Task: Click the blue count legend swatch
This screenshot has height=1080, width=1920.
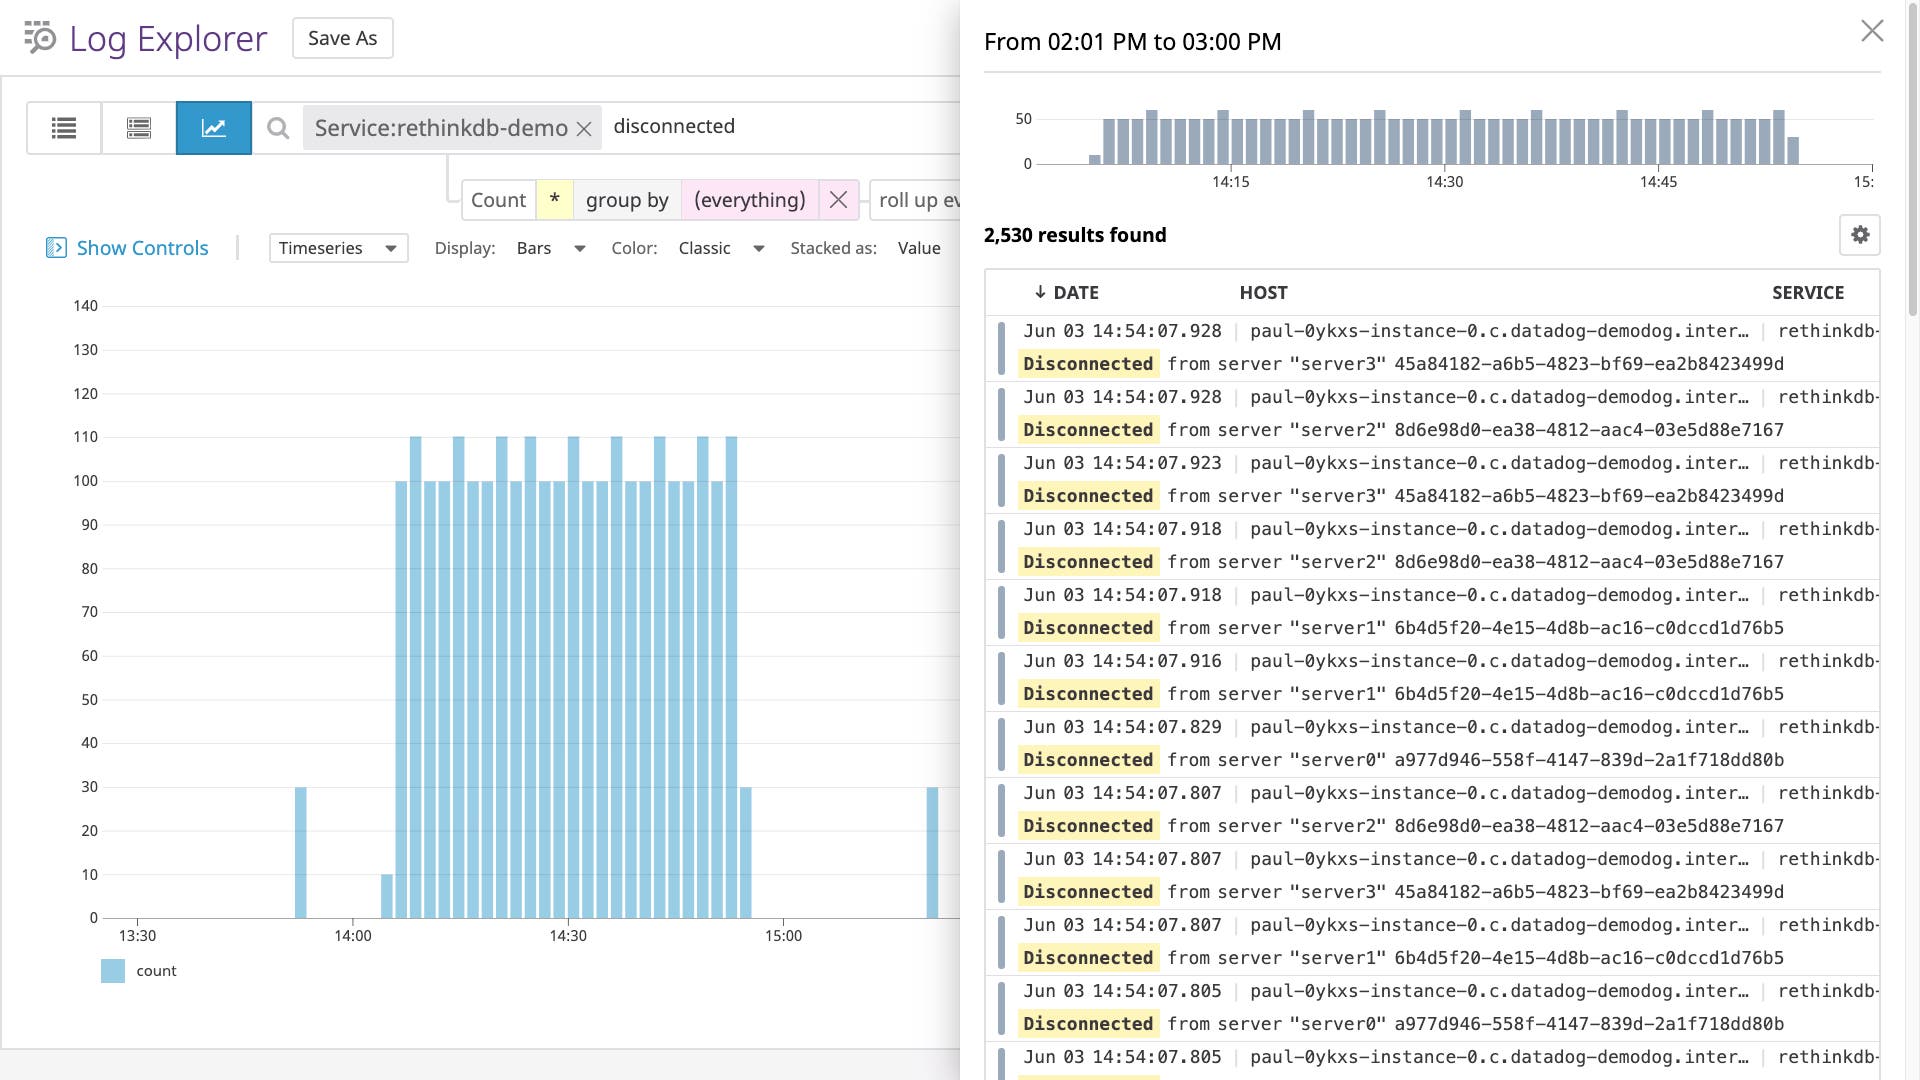Action: (x=112, y=970)
